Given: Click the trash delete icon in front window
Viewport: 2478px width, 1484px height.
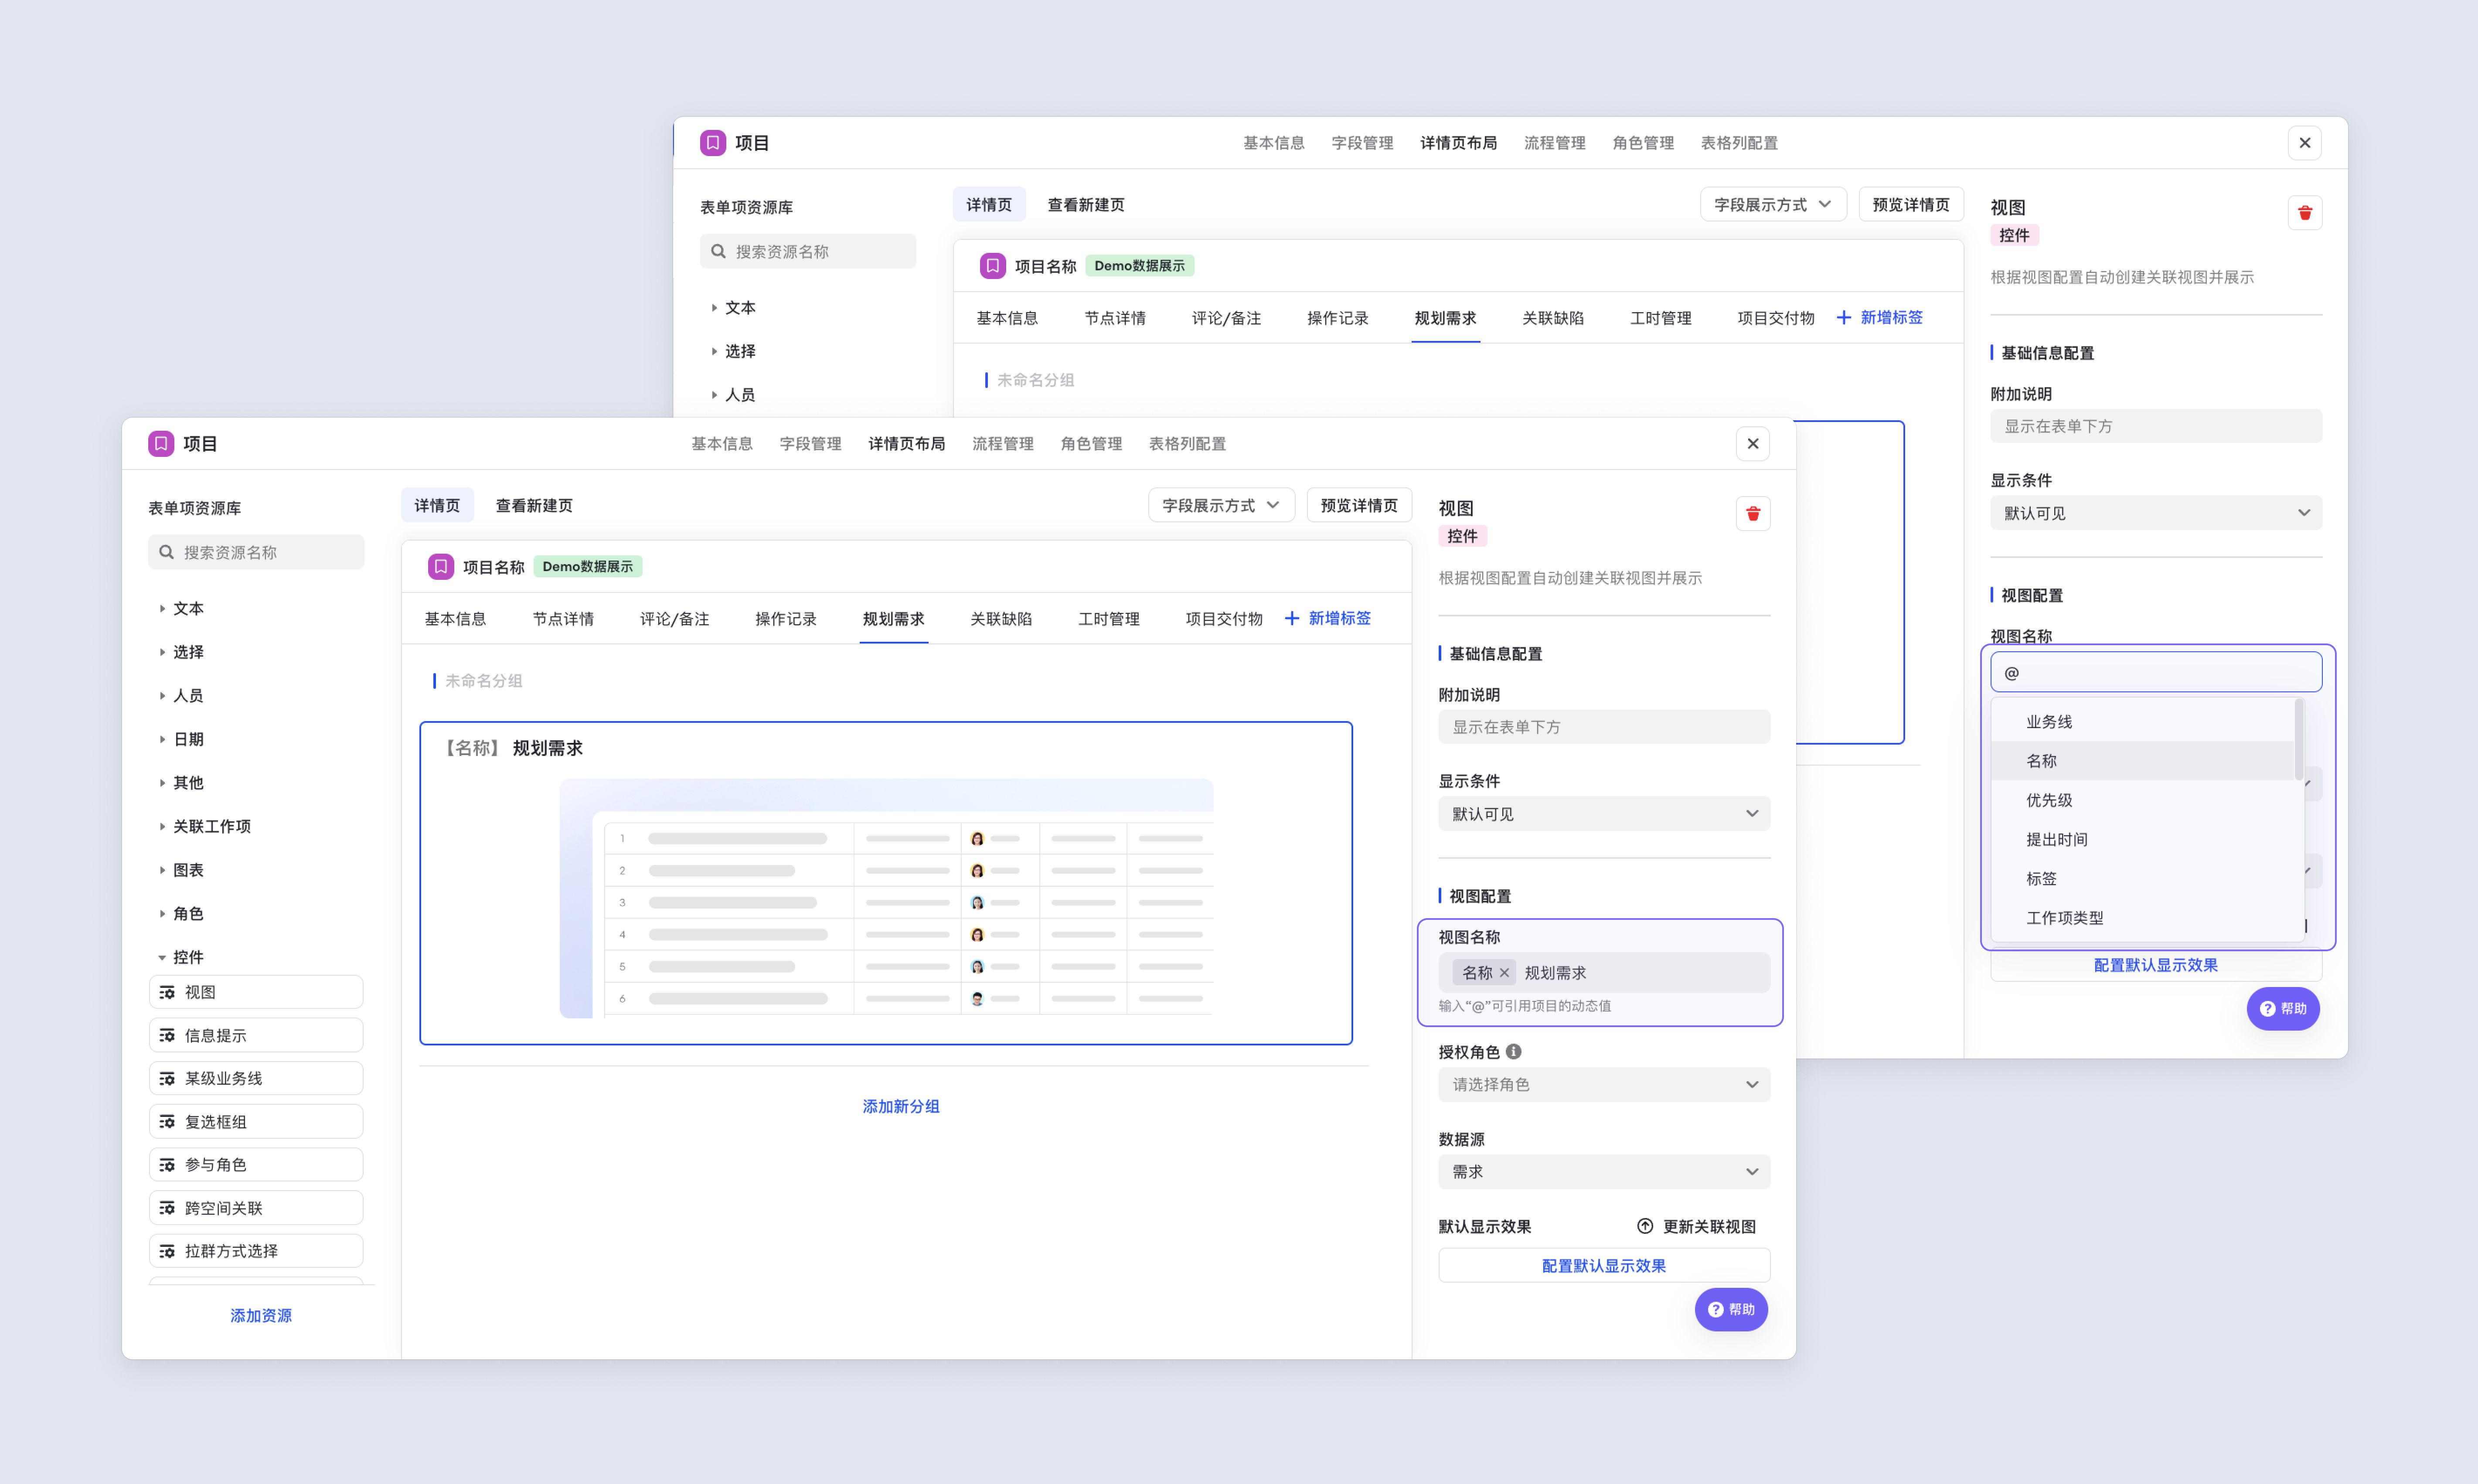Looking at the screenshot, I should click(x=1752, y=514).
